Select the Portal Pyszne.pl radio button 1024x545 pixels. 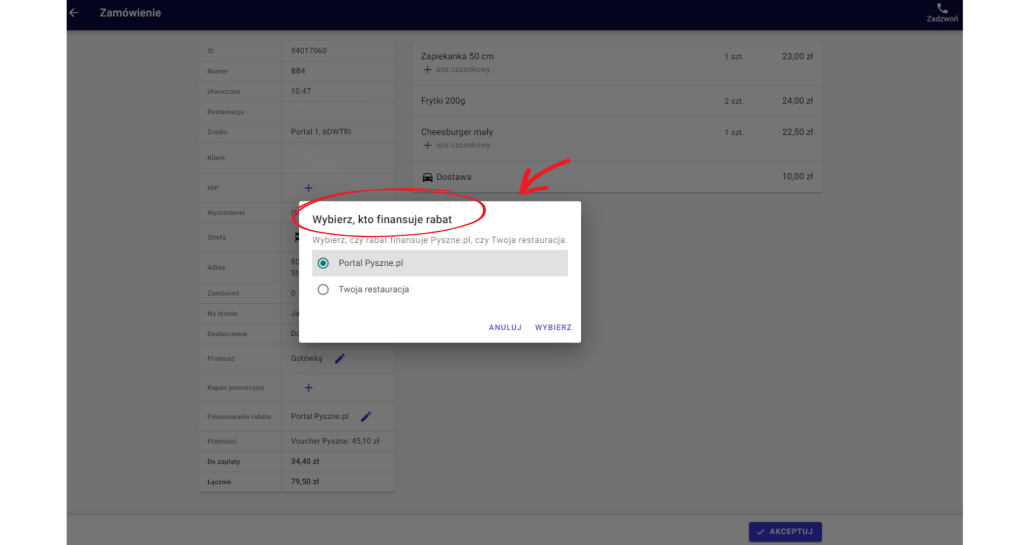pos(323,263)
